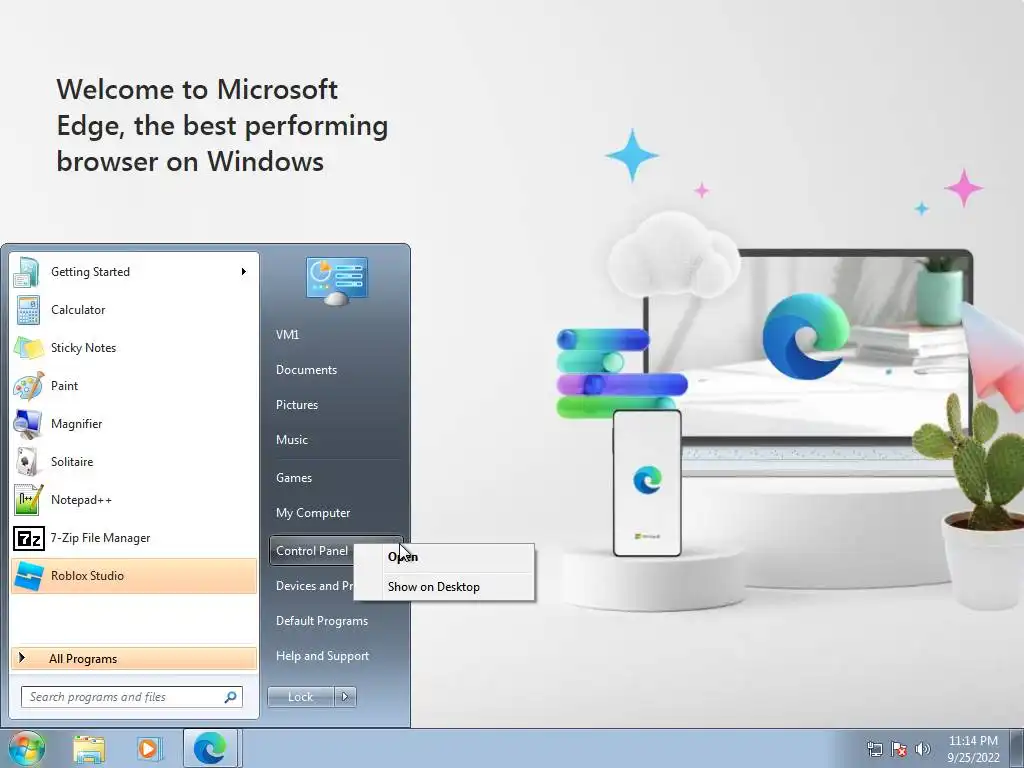Launch Solitaire card icon
Viewport: 1024px width, 768px height.
pyautogui.click(x=27, y=462)
